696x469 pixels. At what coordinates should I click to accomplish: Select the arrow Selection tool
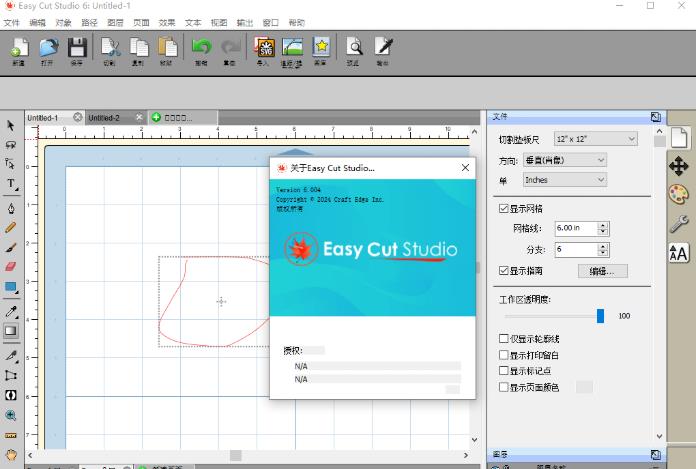coord(11,126)
